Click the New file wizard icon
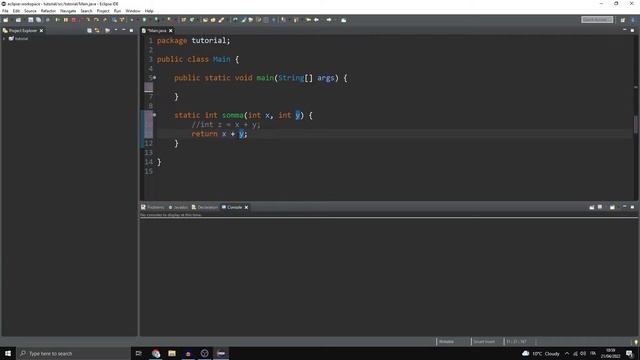This screenshot has height=360, width=640. [5, 20]
